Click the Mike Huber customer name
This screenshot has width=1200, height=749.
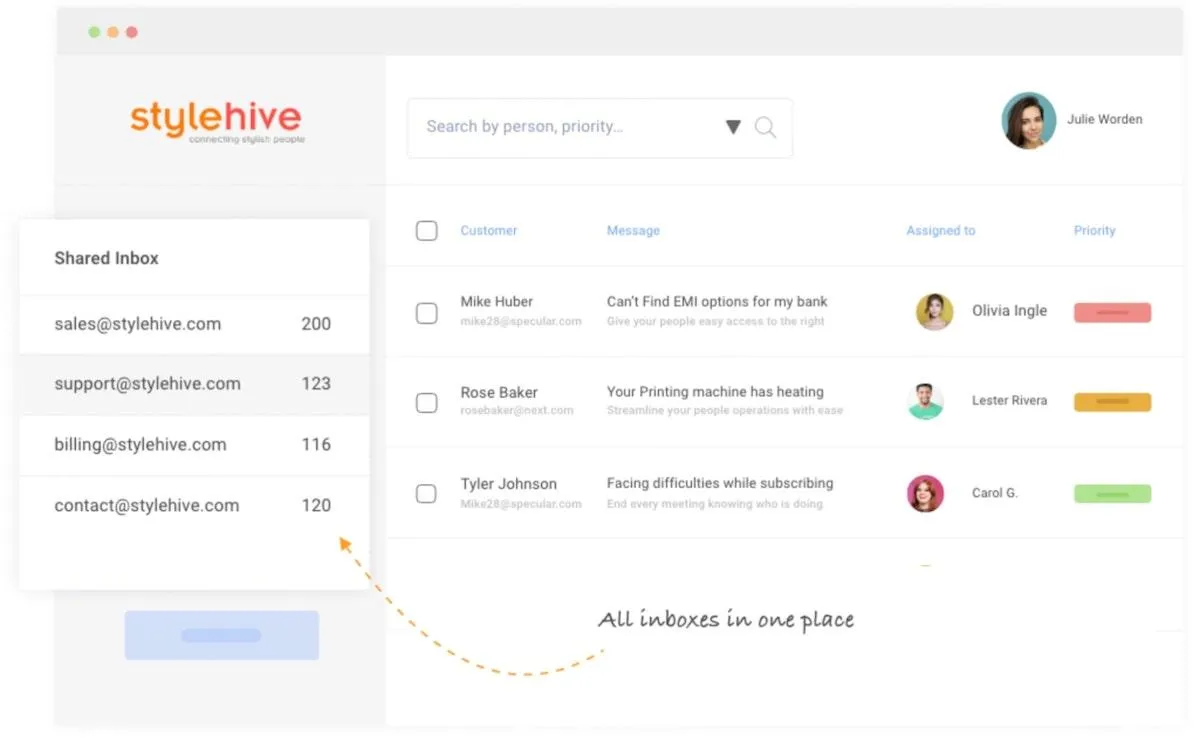[496, 302]
